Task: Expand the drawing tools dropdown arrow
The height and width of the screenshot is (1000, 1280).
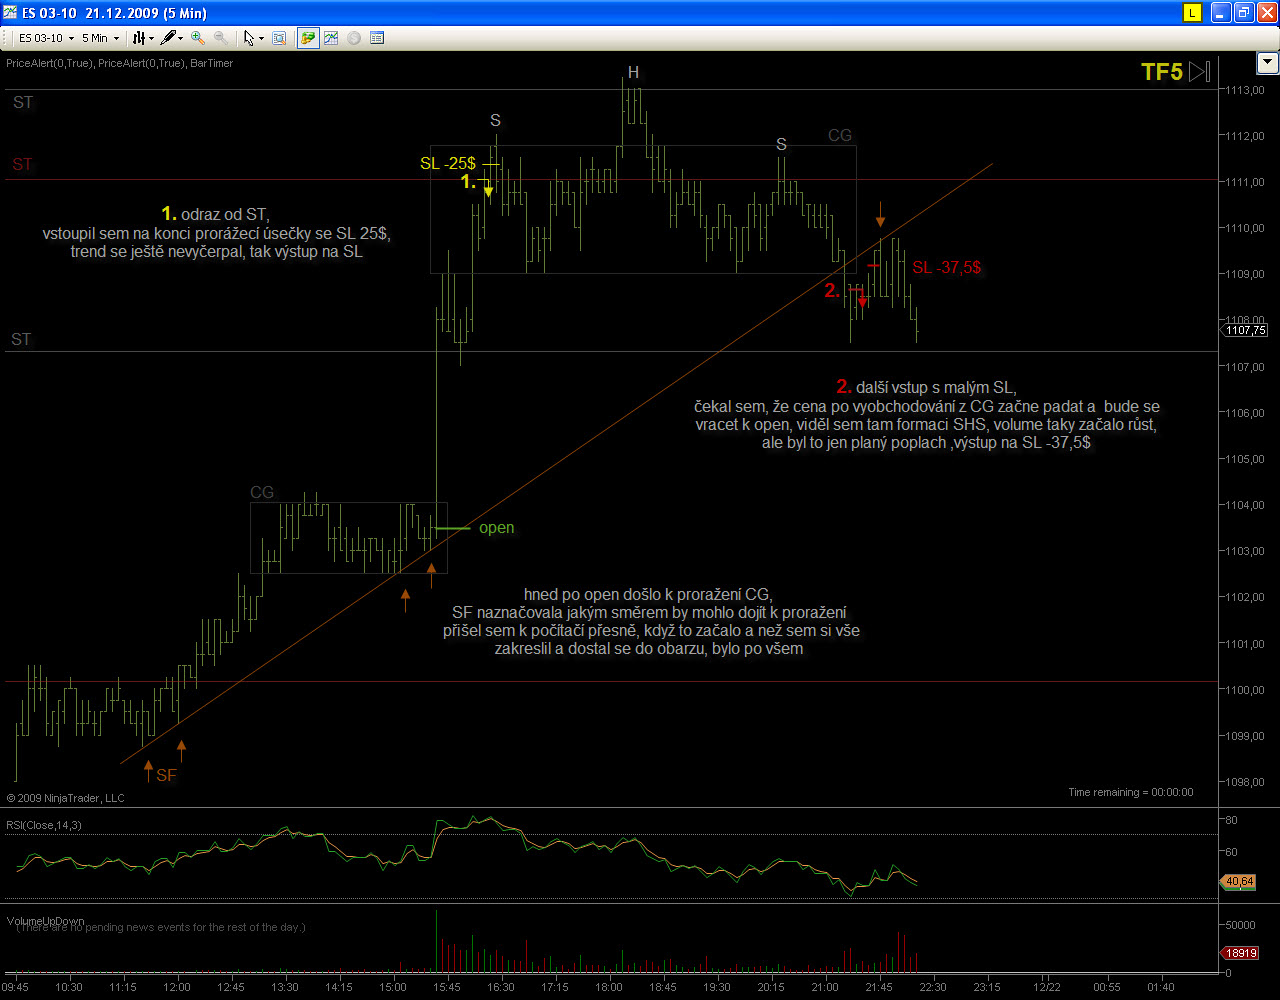Action: click(x=181, y=38)
